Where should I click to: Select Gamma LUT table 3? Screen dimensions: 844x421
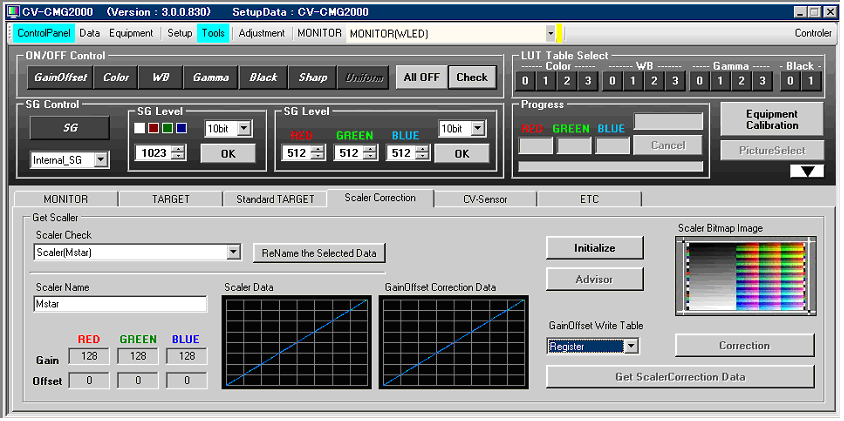[762, 81]
